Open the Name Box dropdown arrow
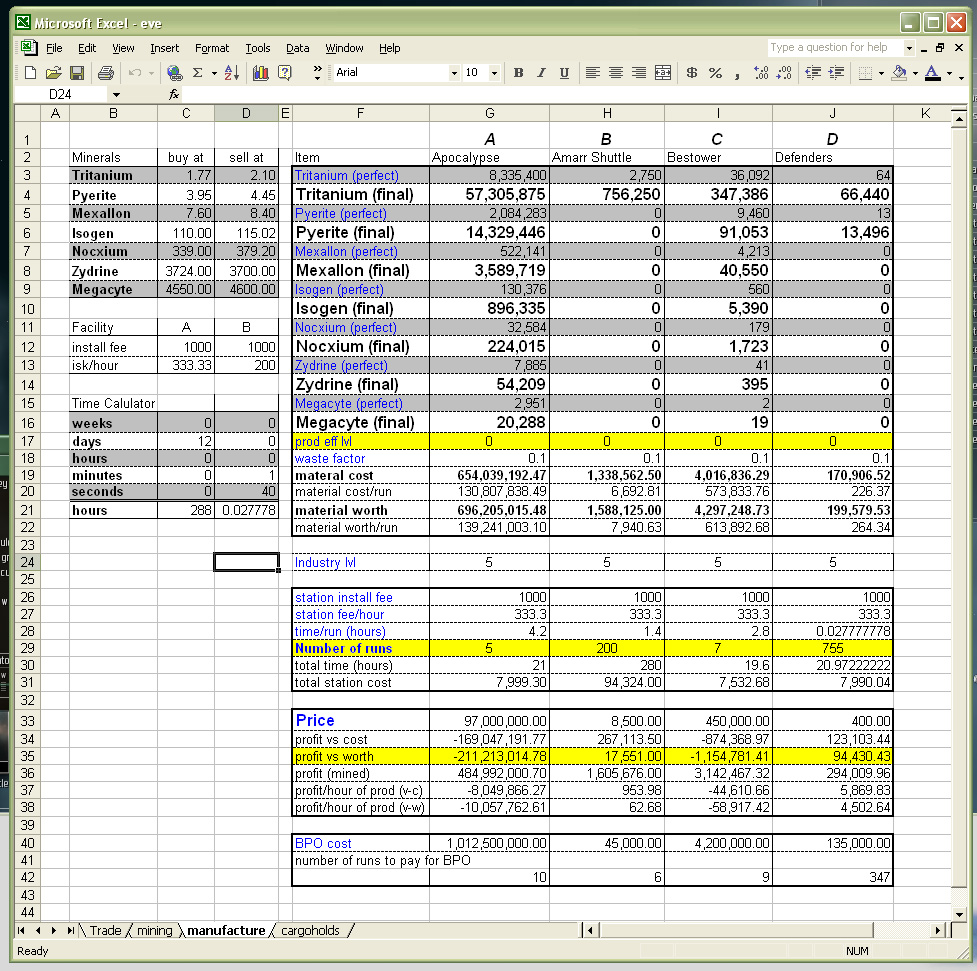 point(116,95)
